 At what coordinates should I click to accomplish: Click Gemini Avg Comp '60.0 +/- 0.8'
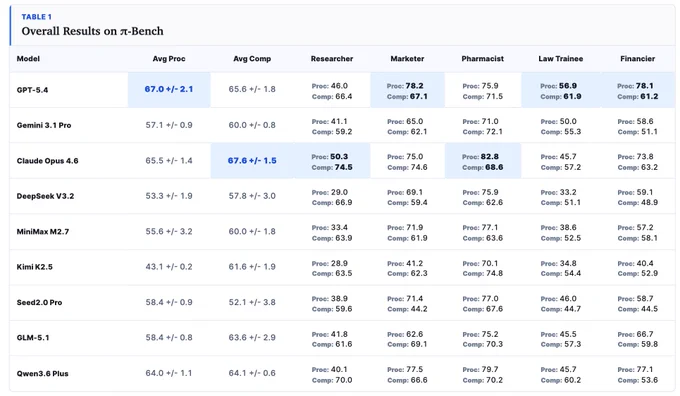coord(252,125)
